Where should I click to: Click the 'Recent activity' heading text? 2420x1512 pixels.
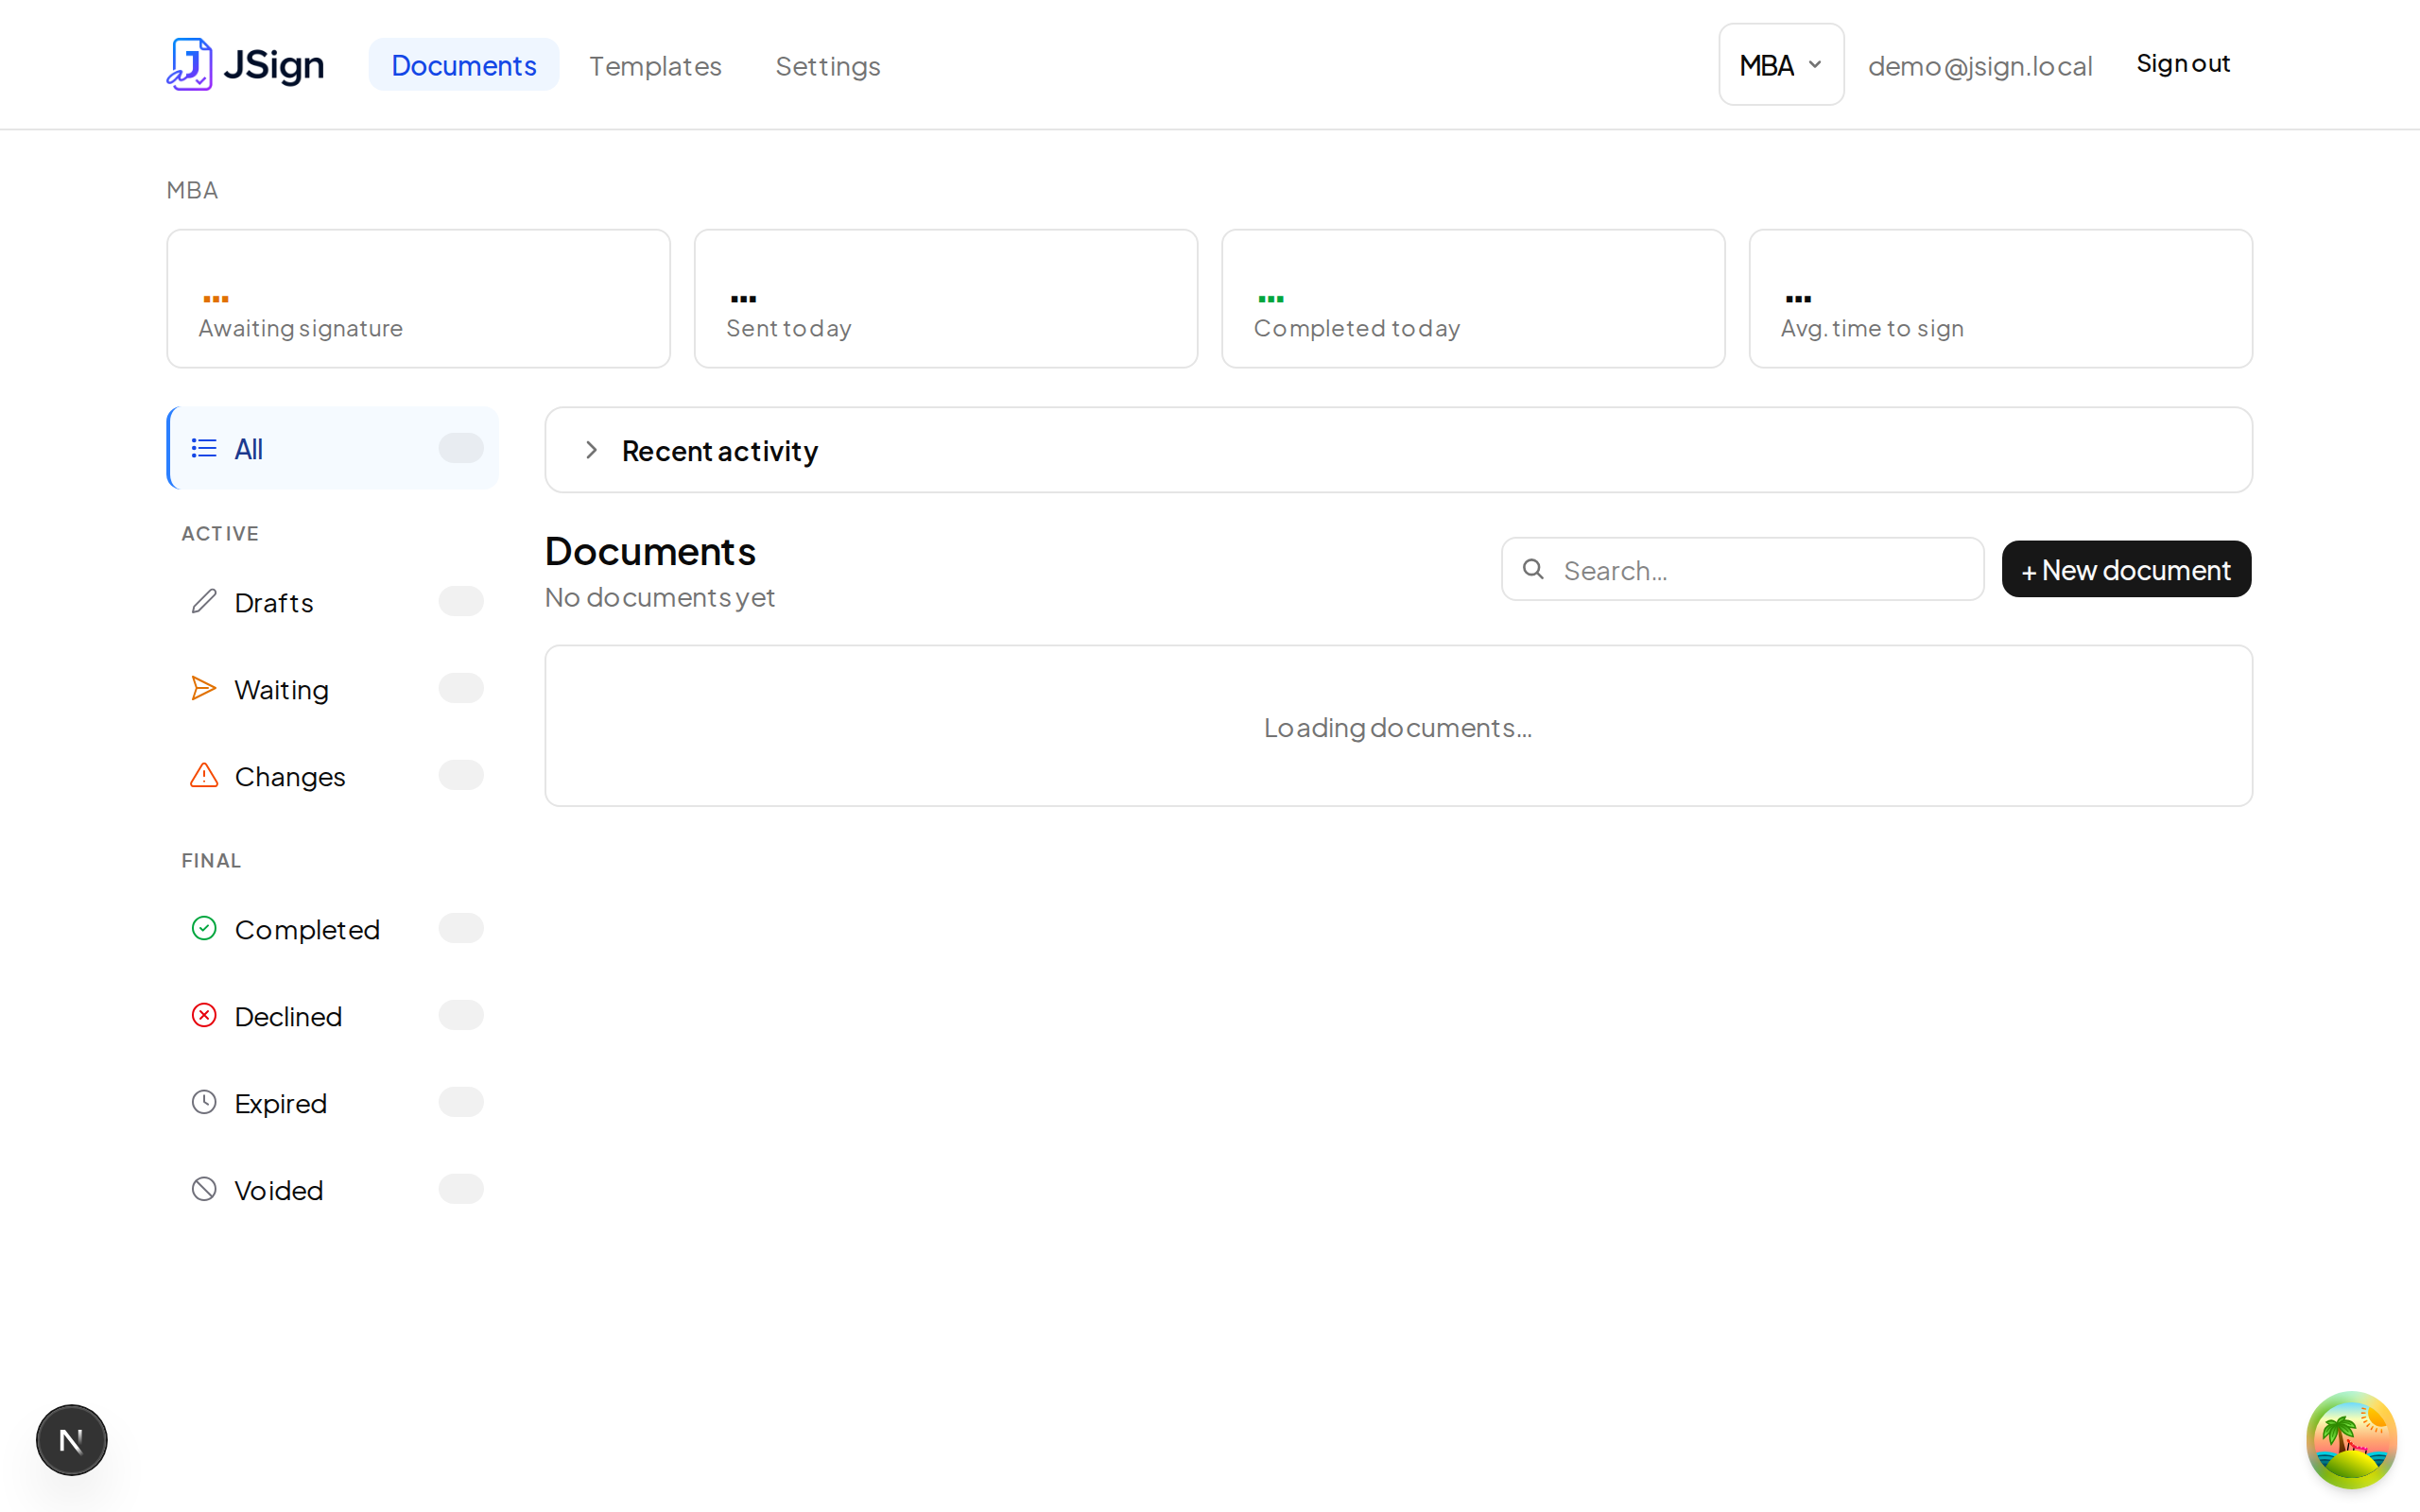tap(720, 451)
